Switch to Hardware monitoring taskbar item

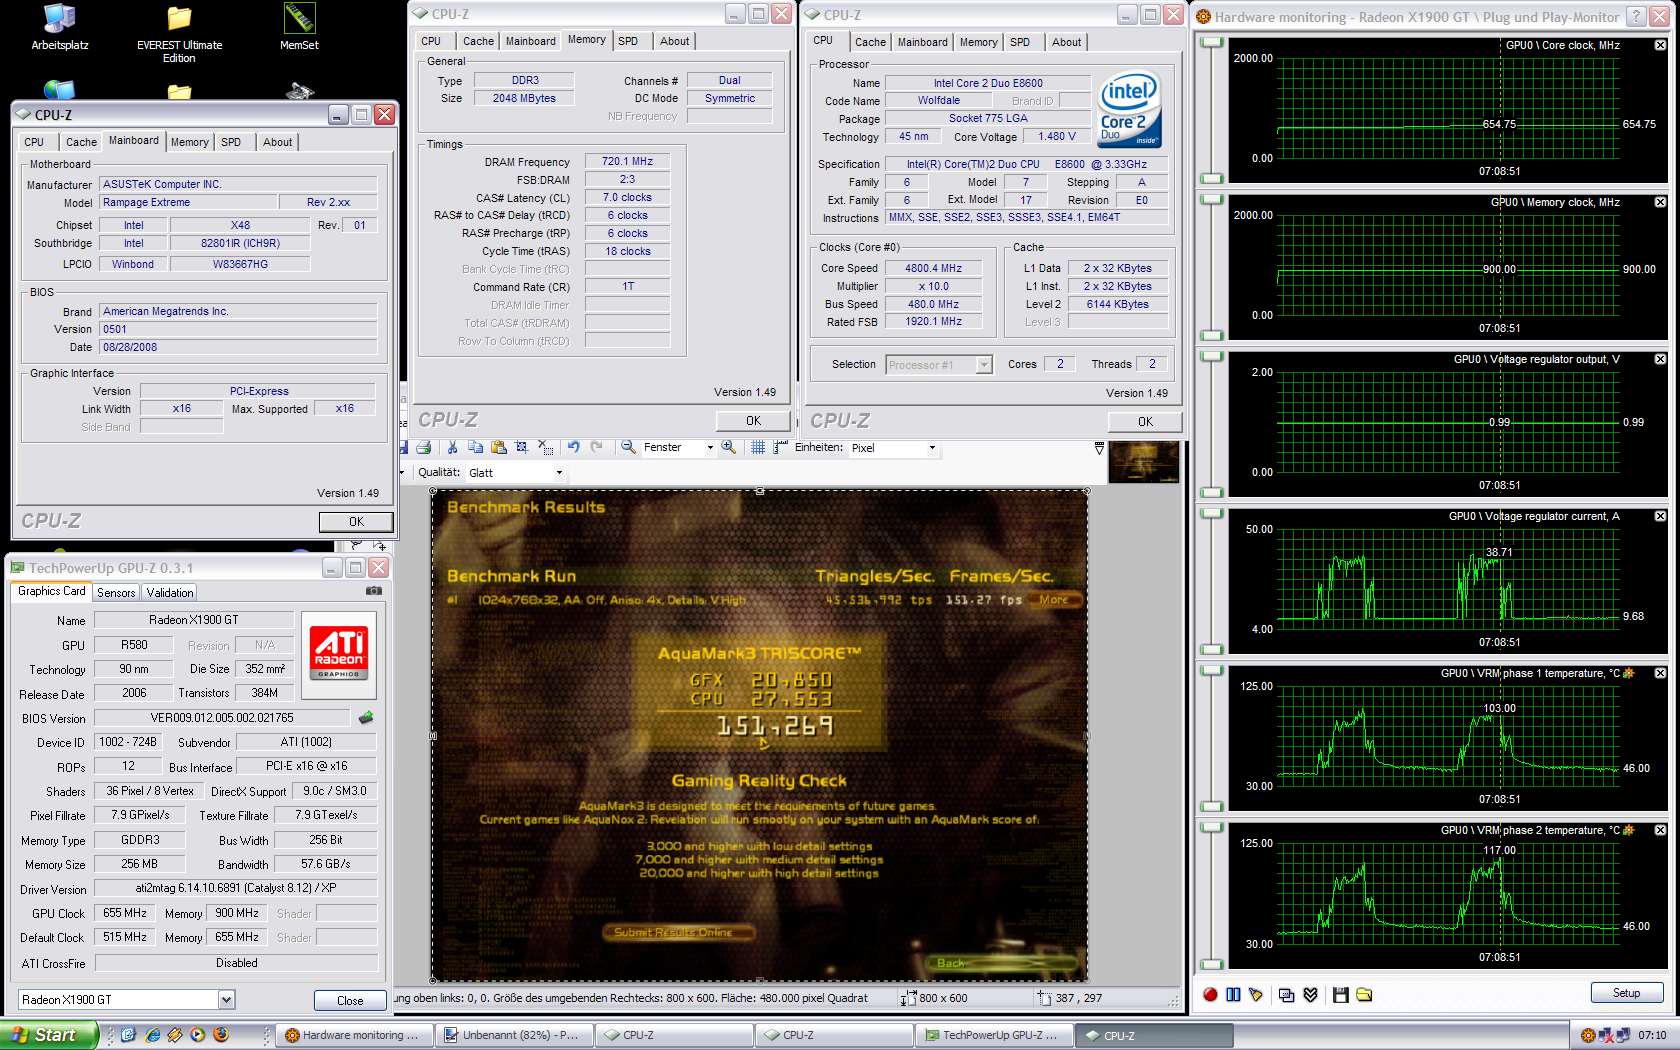pos(353,1035)
